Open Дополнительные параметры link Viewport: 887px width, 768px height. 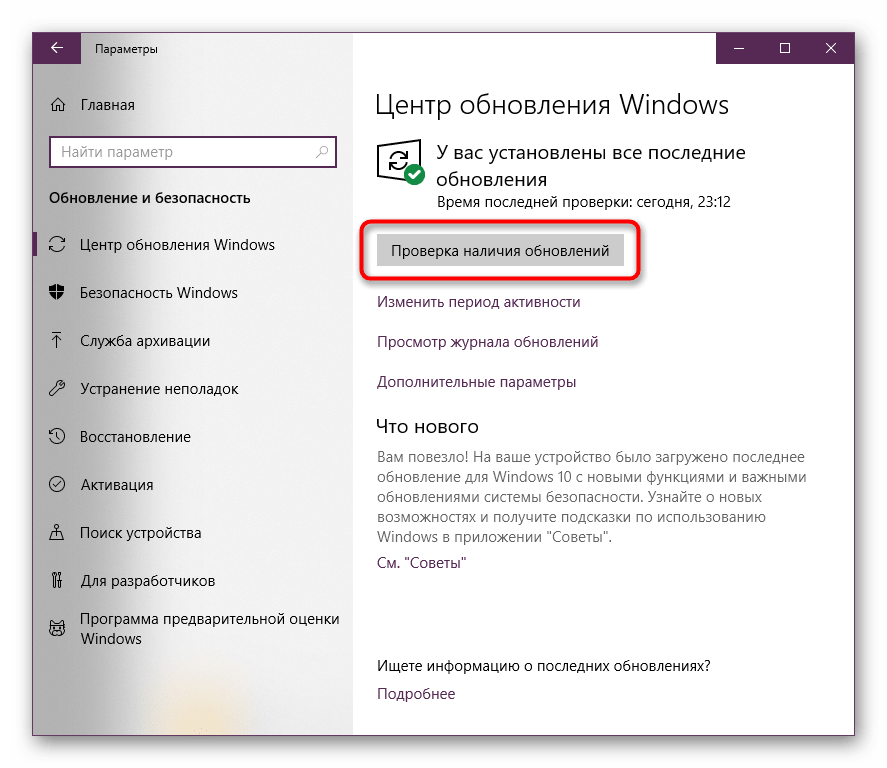[476, 382]
